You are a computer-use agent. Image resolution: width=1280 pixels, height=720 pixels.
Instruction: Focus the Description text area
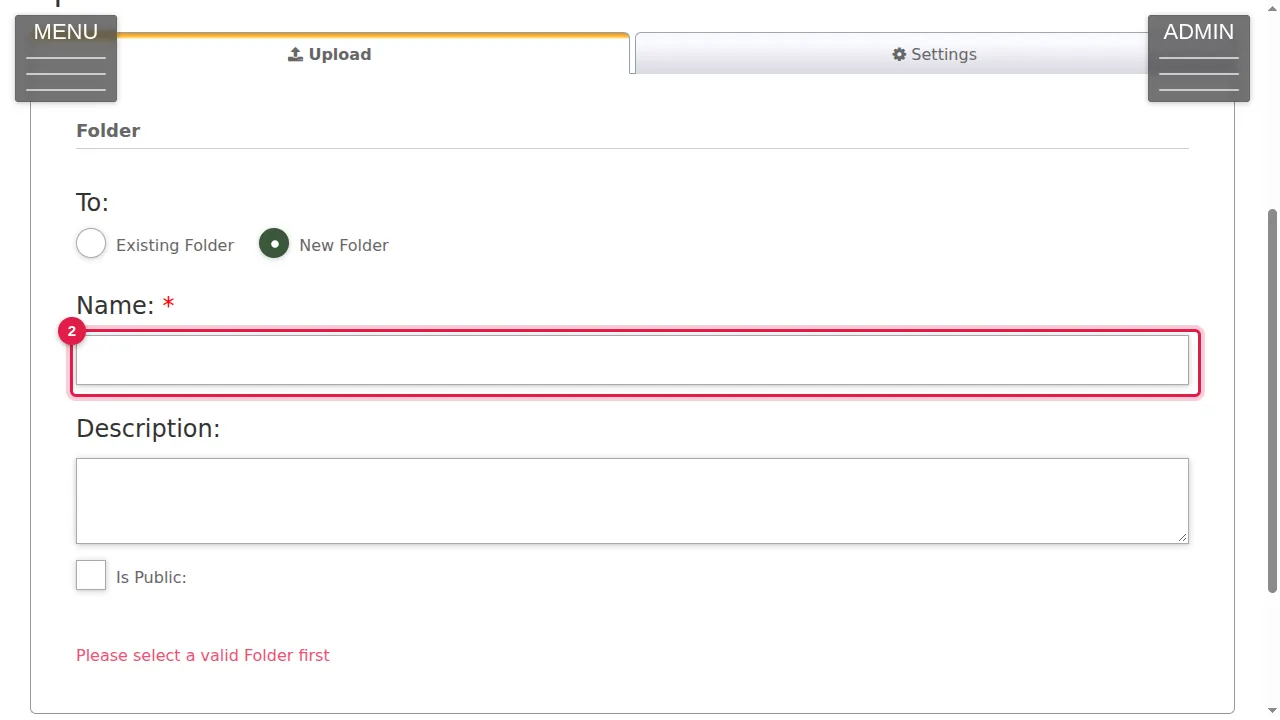tap(632, 501)
